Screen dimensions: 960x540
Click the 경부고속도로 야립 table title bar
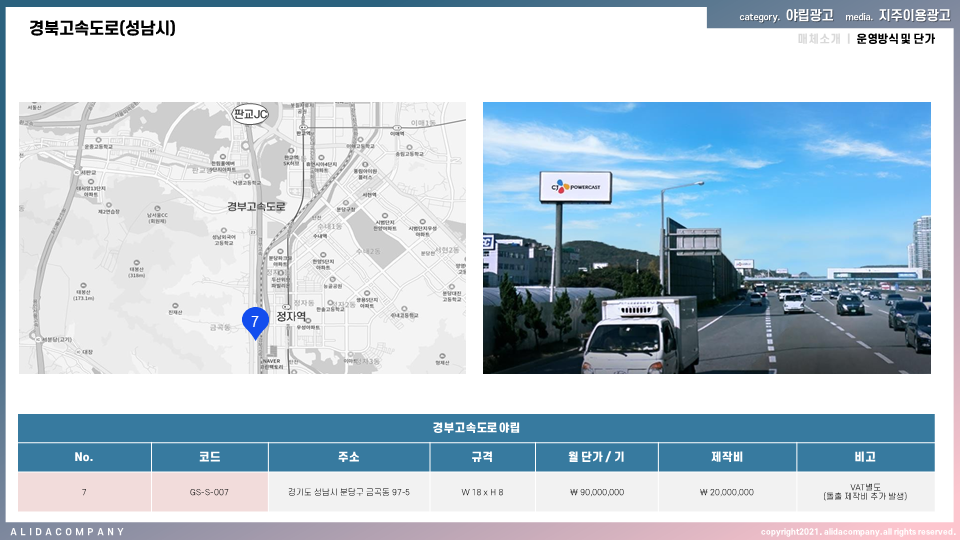click(x=476, y=428)
